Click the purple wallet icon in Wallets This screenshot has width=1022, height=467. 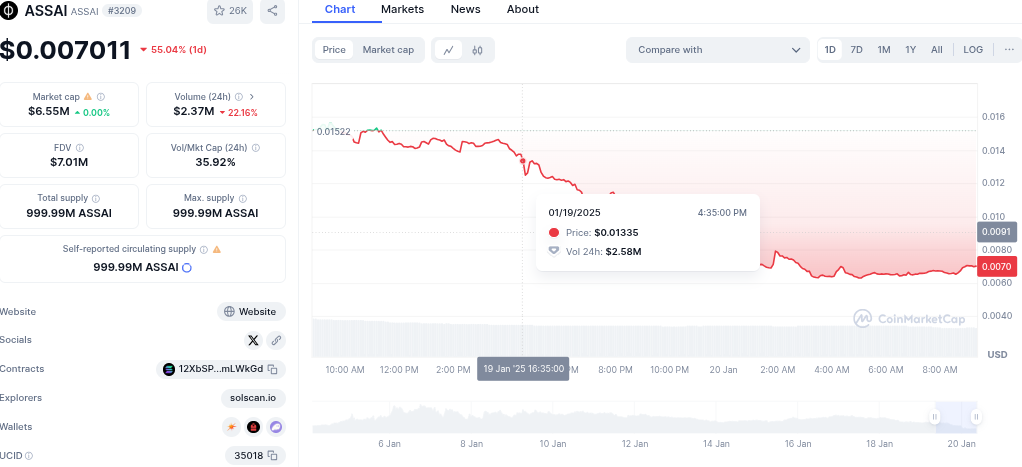tap(276, 427)
